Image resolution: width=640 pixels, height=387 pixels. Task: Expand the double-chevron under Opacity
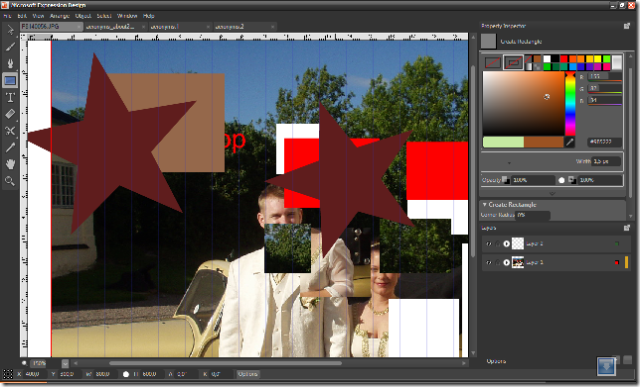[x=552, y=194]
